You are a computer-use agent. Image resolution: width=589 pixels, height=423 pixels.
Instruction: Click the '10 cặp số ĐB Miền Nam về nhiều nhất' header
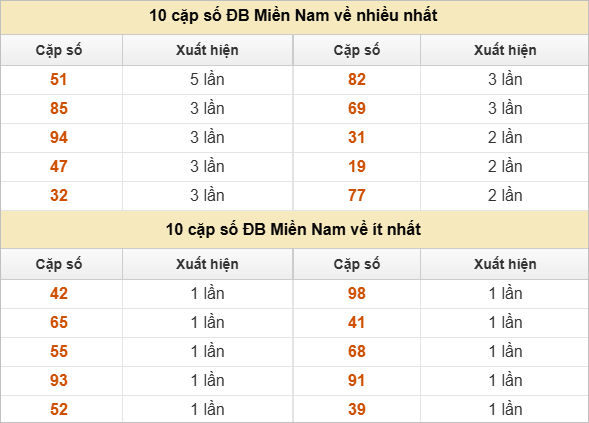click(x=293, y=16)
